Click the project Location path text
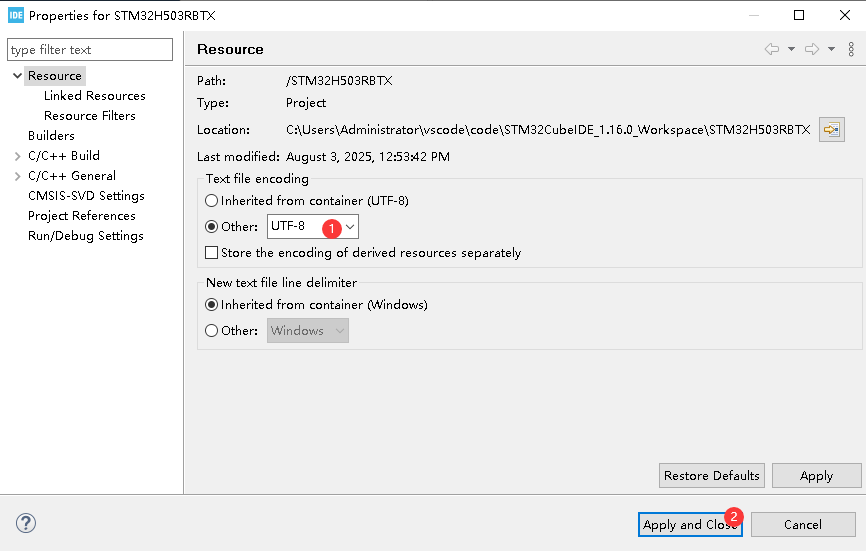The width and height of the screenshot is (866, 551). tap(548, 130)
